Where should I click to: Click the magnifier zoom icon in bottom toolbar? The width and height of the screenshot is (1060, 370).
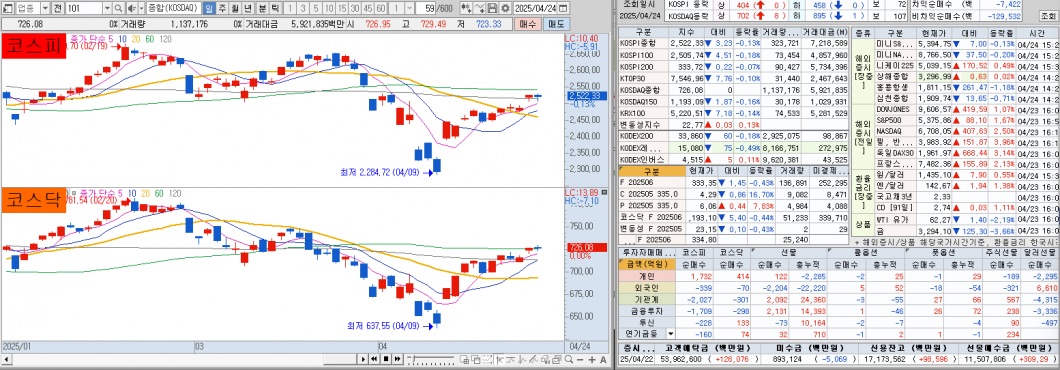pos(569,359)
